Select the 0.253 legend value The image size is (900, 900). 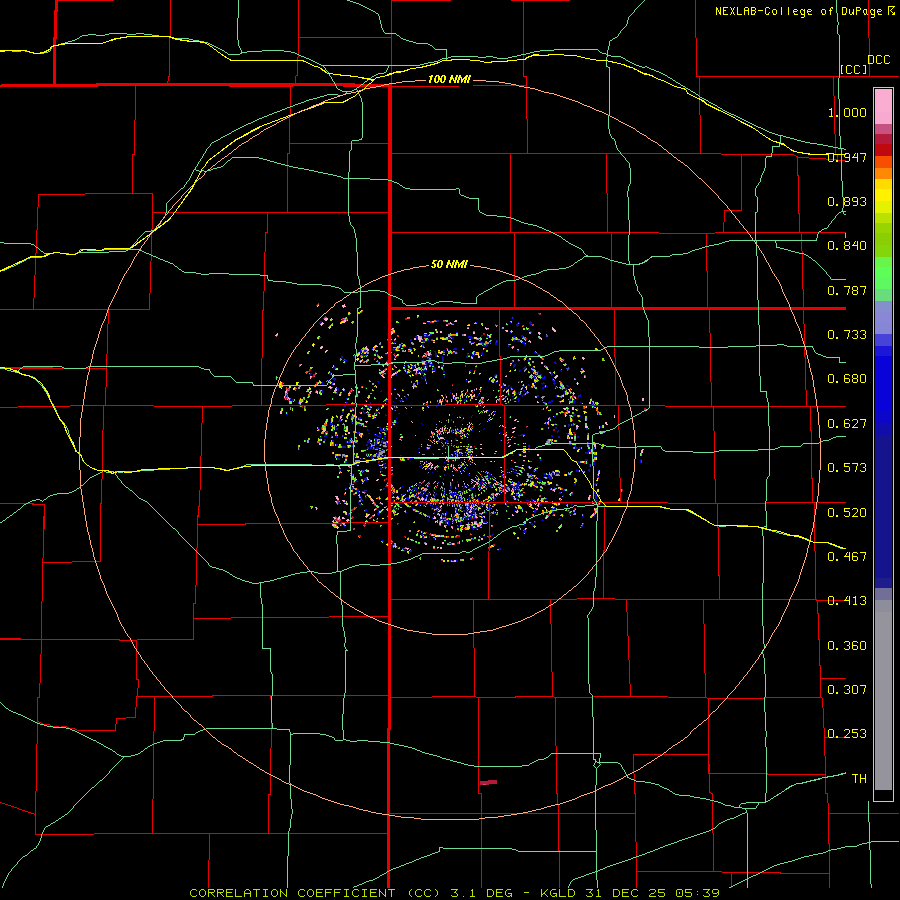(x=847, y=734)
